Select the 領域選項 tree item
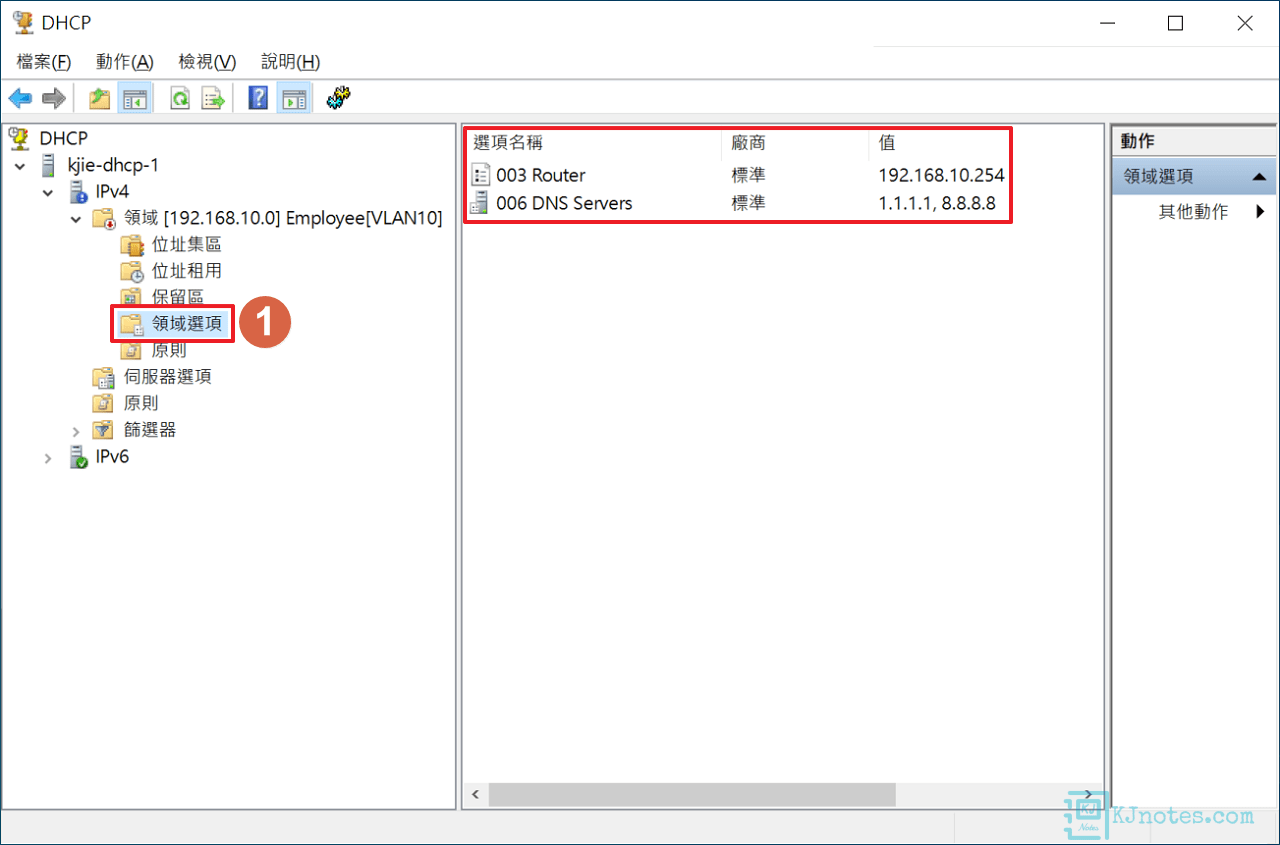The height and width of the screenshot is (845, 1280). (x=187, y=324)
